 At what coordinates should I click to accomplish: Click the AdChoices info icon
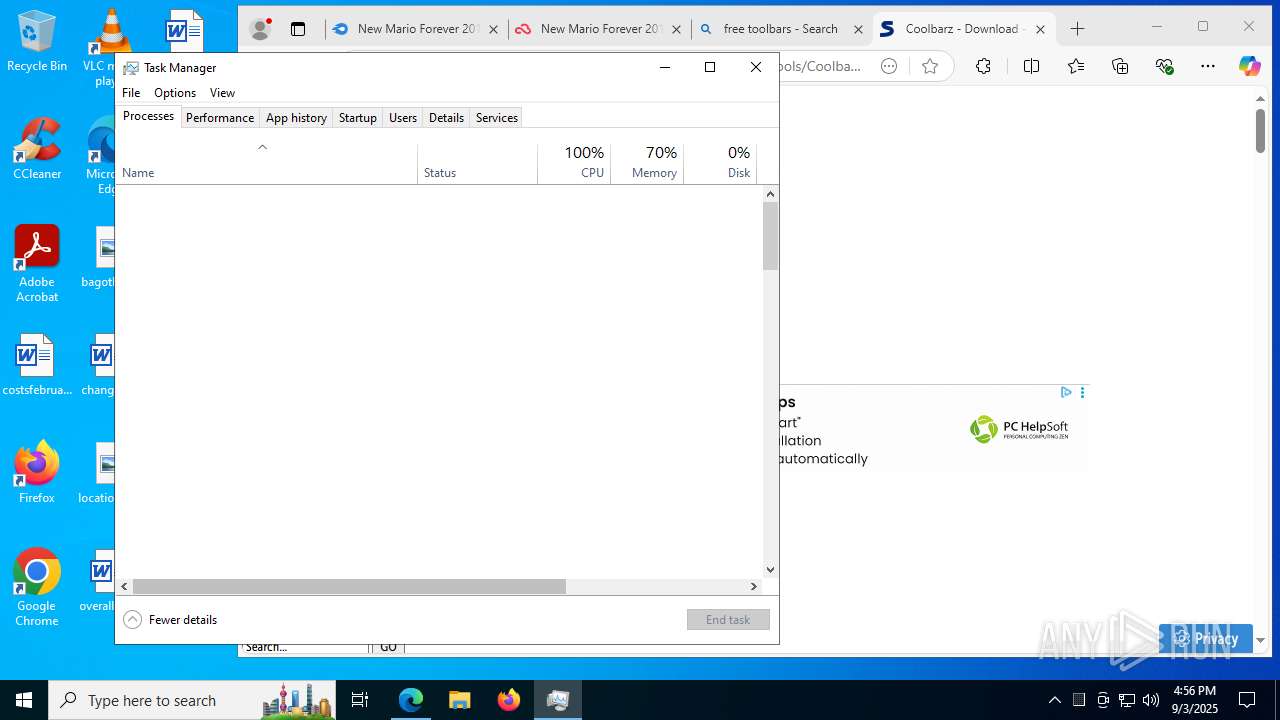[1066, 392]
